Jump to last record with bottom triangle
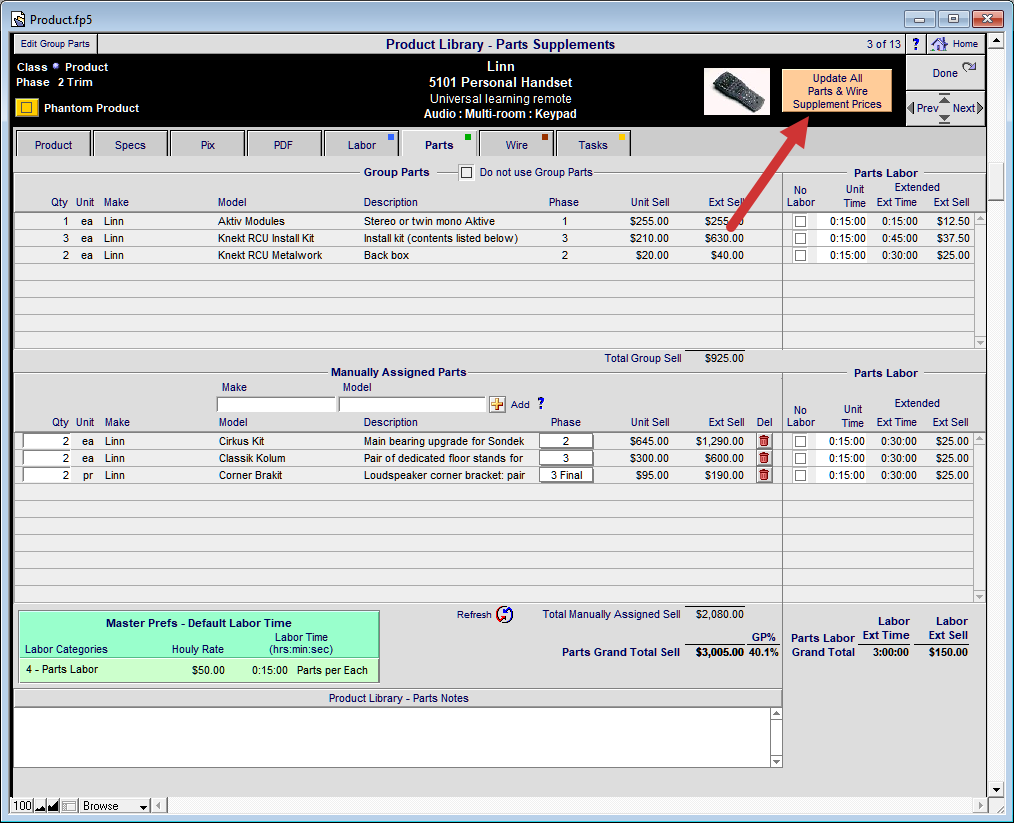The height and width of the screenshot is (823, 1014). pos(945,119)
